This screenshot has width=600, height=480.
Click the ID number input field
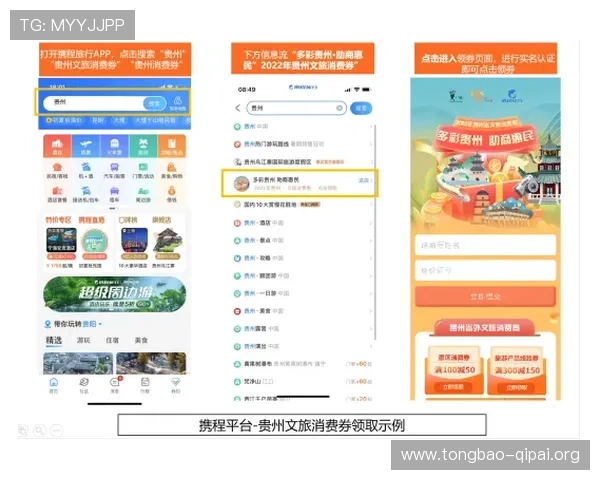(x=485, y=271)
